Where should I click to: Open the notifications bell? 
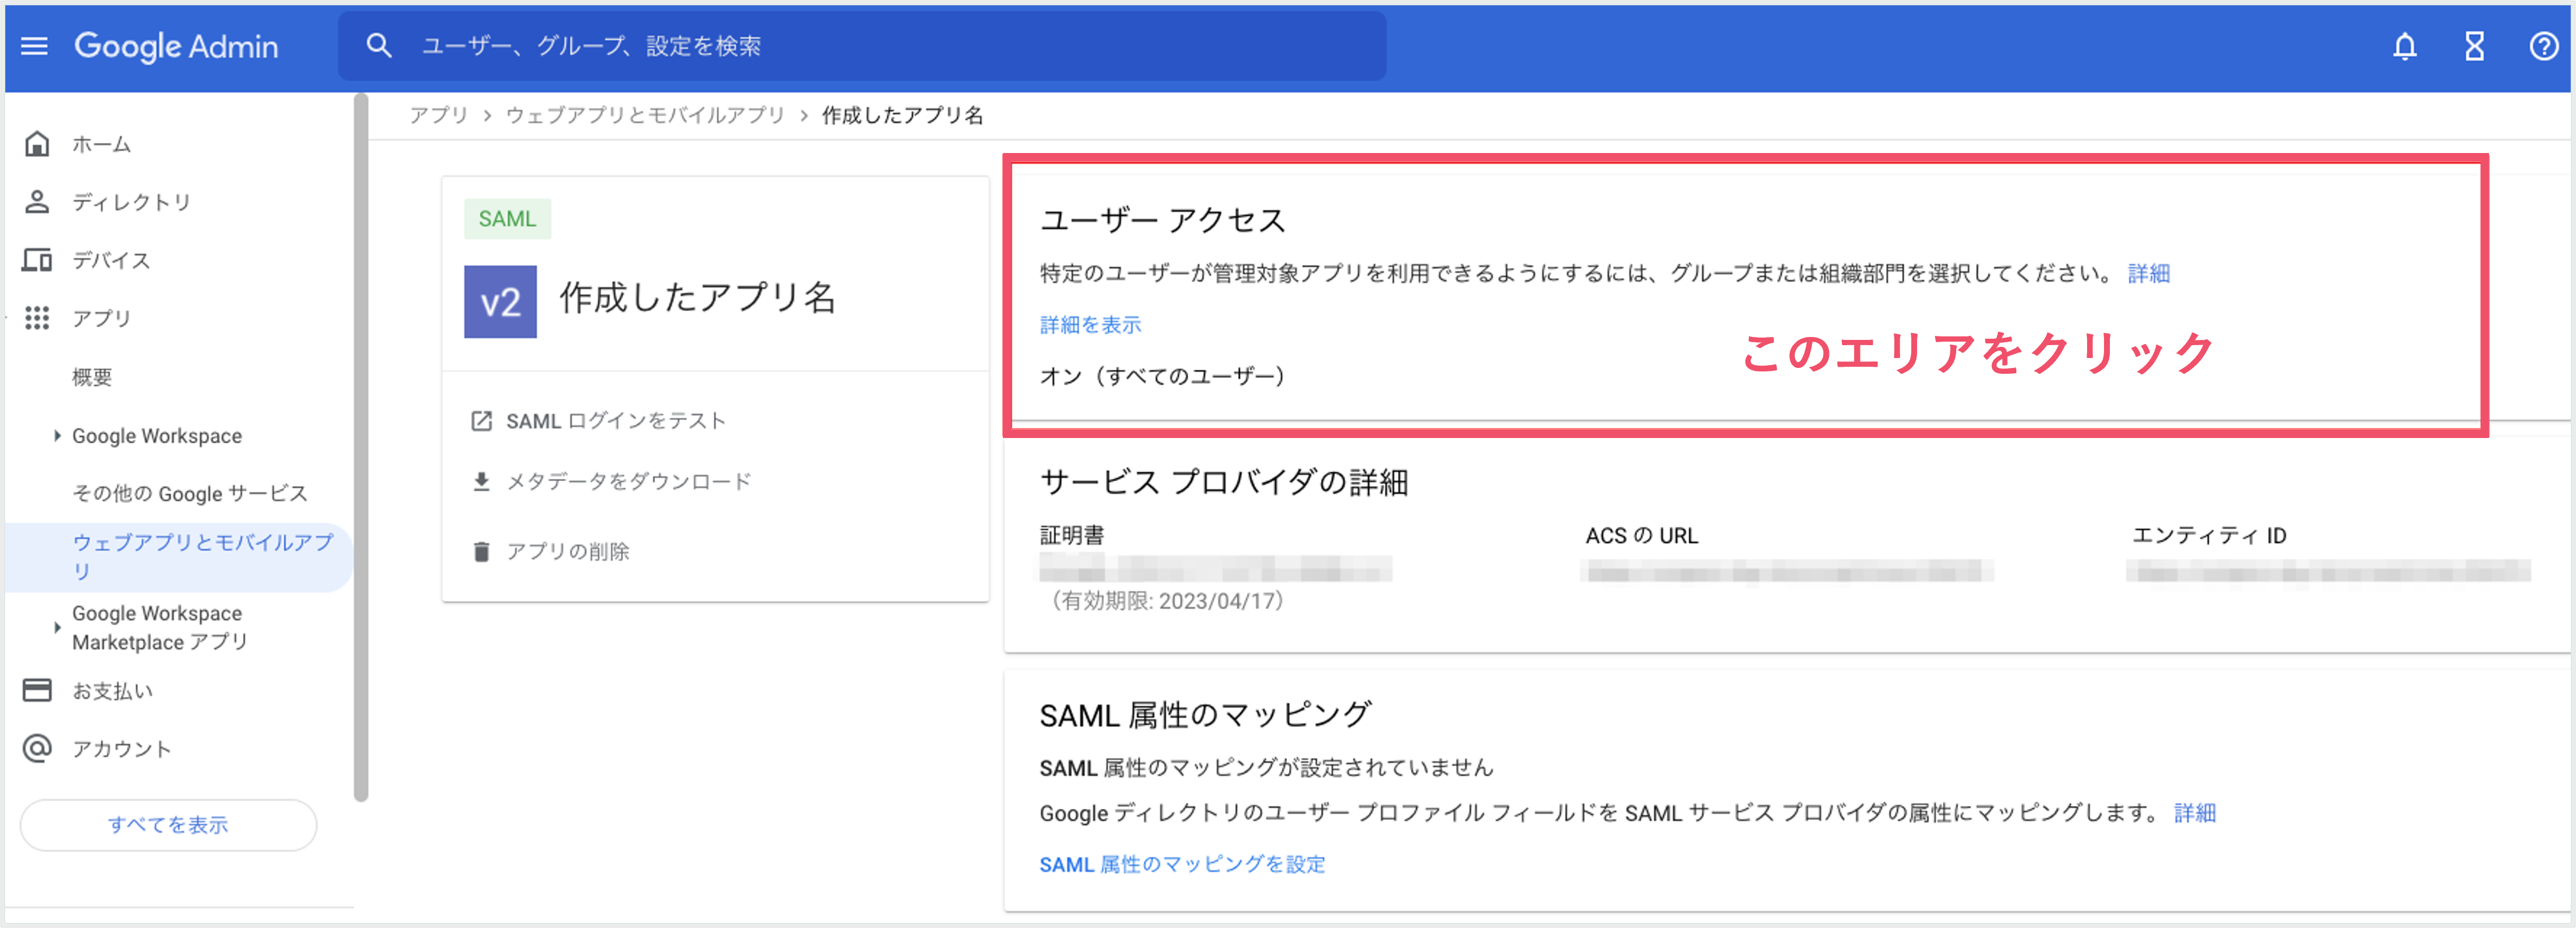pos(2404,46)
